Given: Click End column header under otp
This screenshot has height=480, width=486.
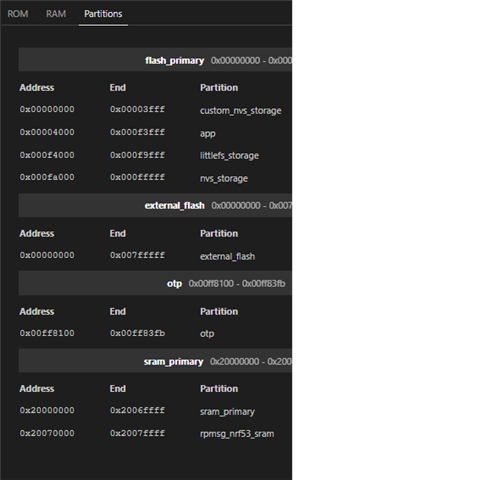Looking at the screenshot, I should coord(118,311).
